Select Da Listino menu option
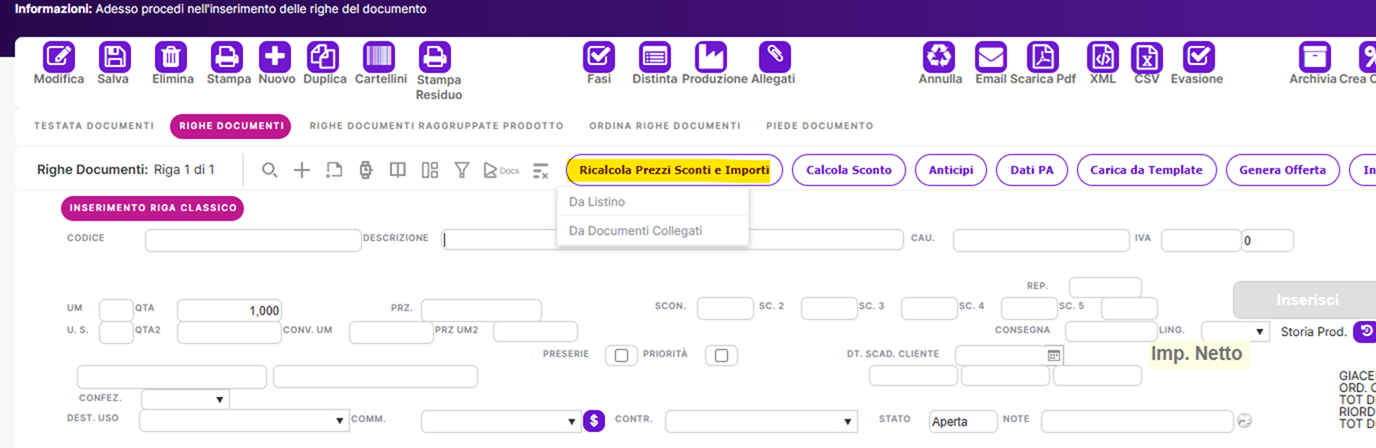 [597, 202]
